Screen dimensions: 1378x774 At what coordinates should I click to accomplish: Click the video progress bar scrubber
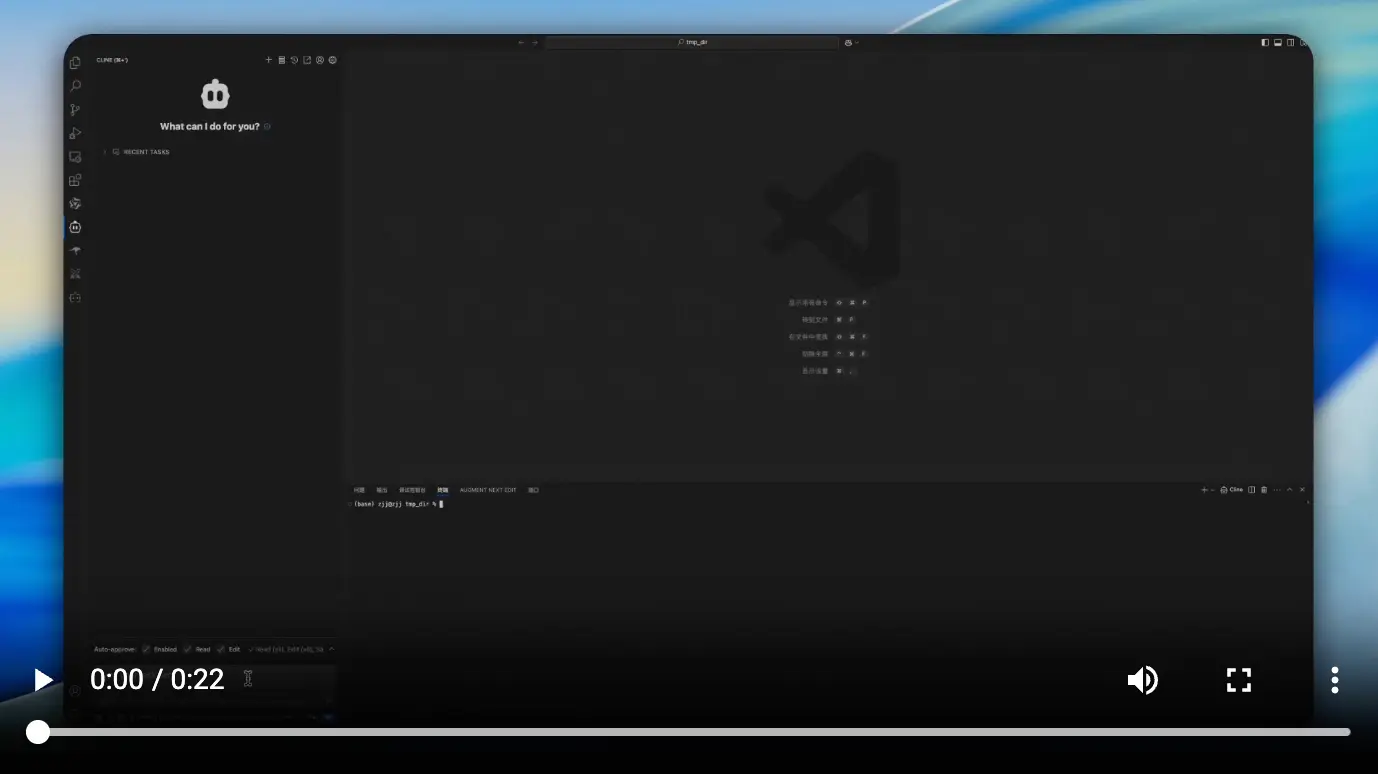click(38, 732)
